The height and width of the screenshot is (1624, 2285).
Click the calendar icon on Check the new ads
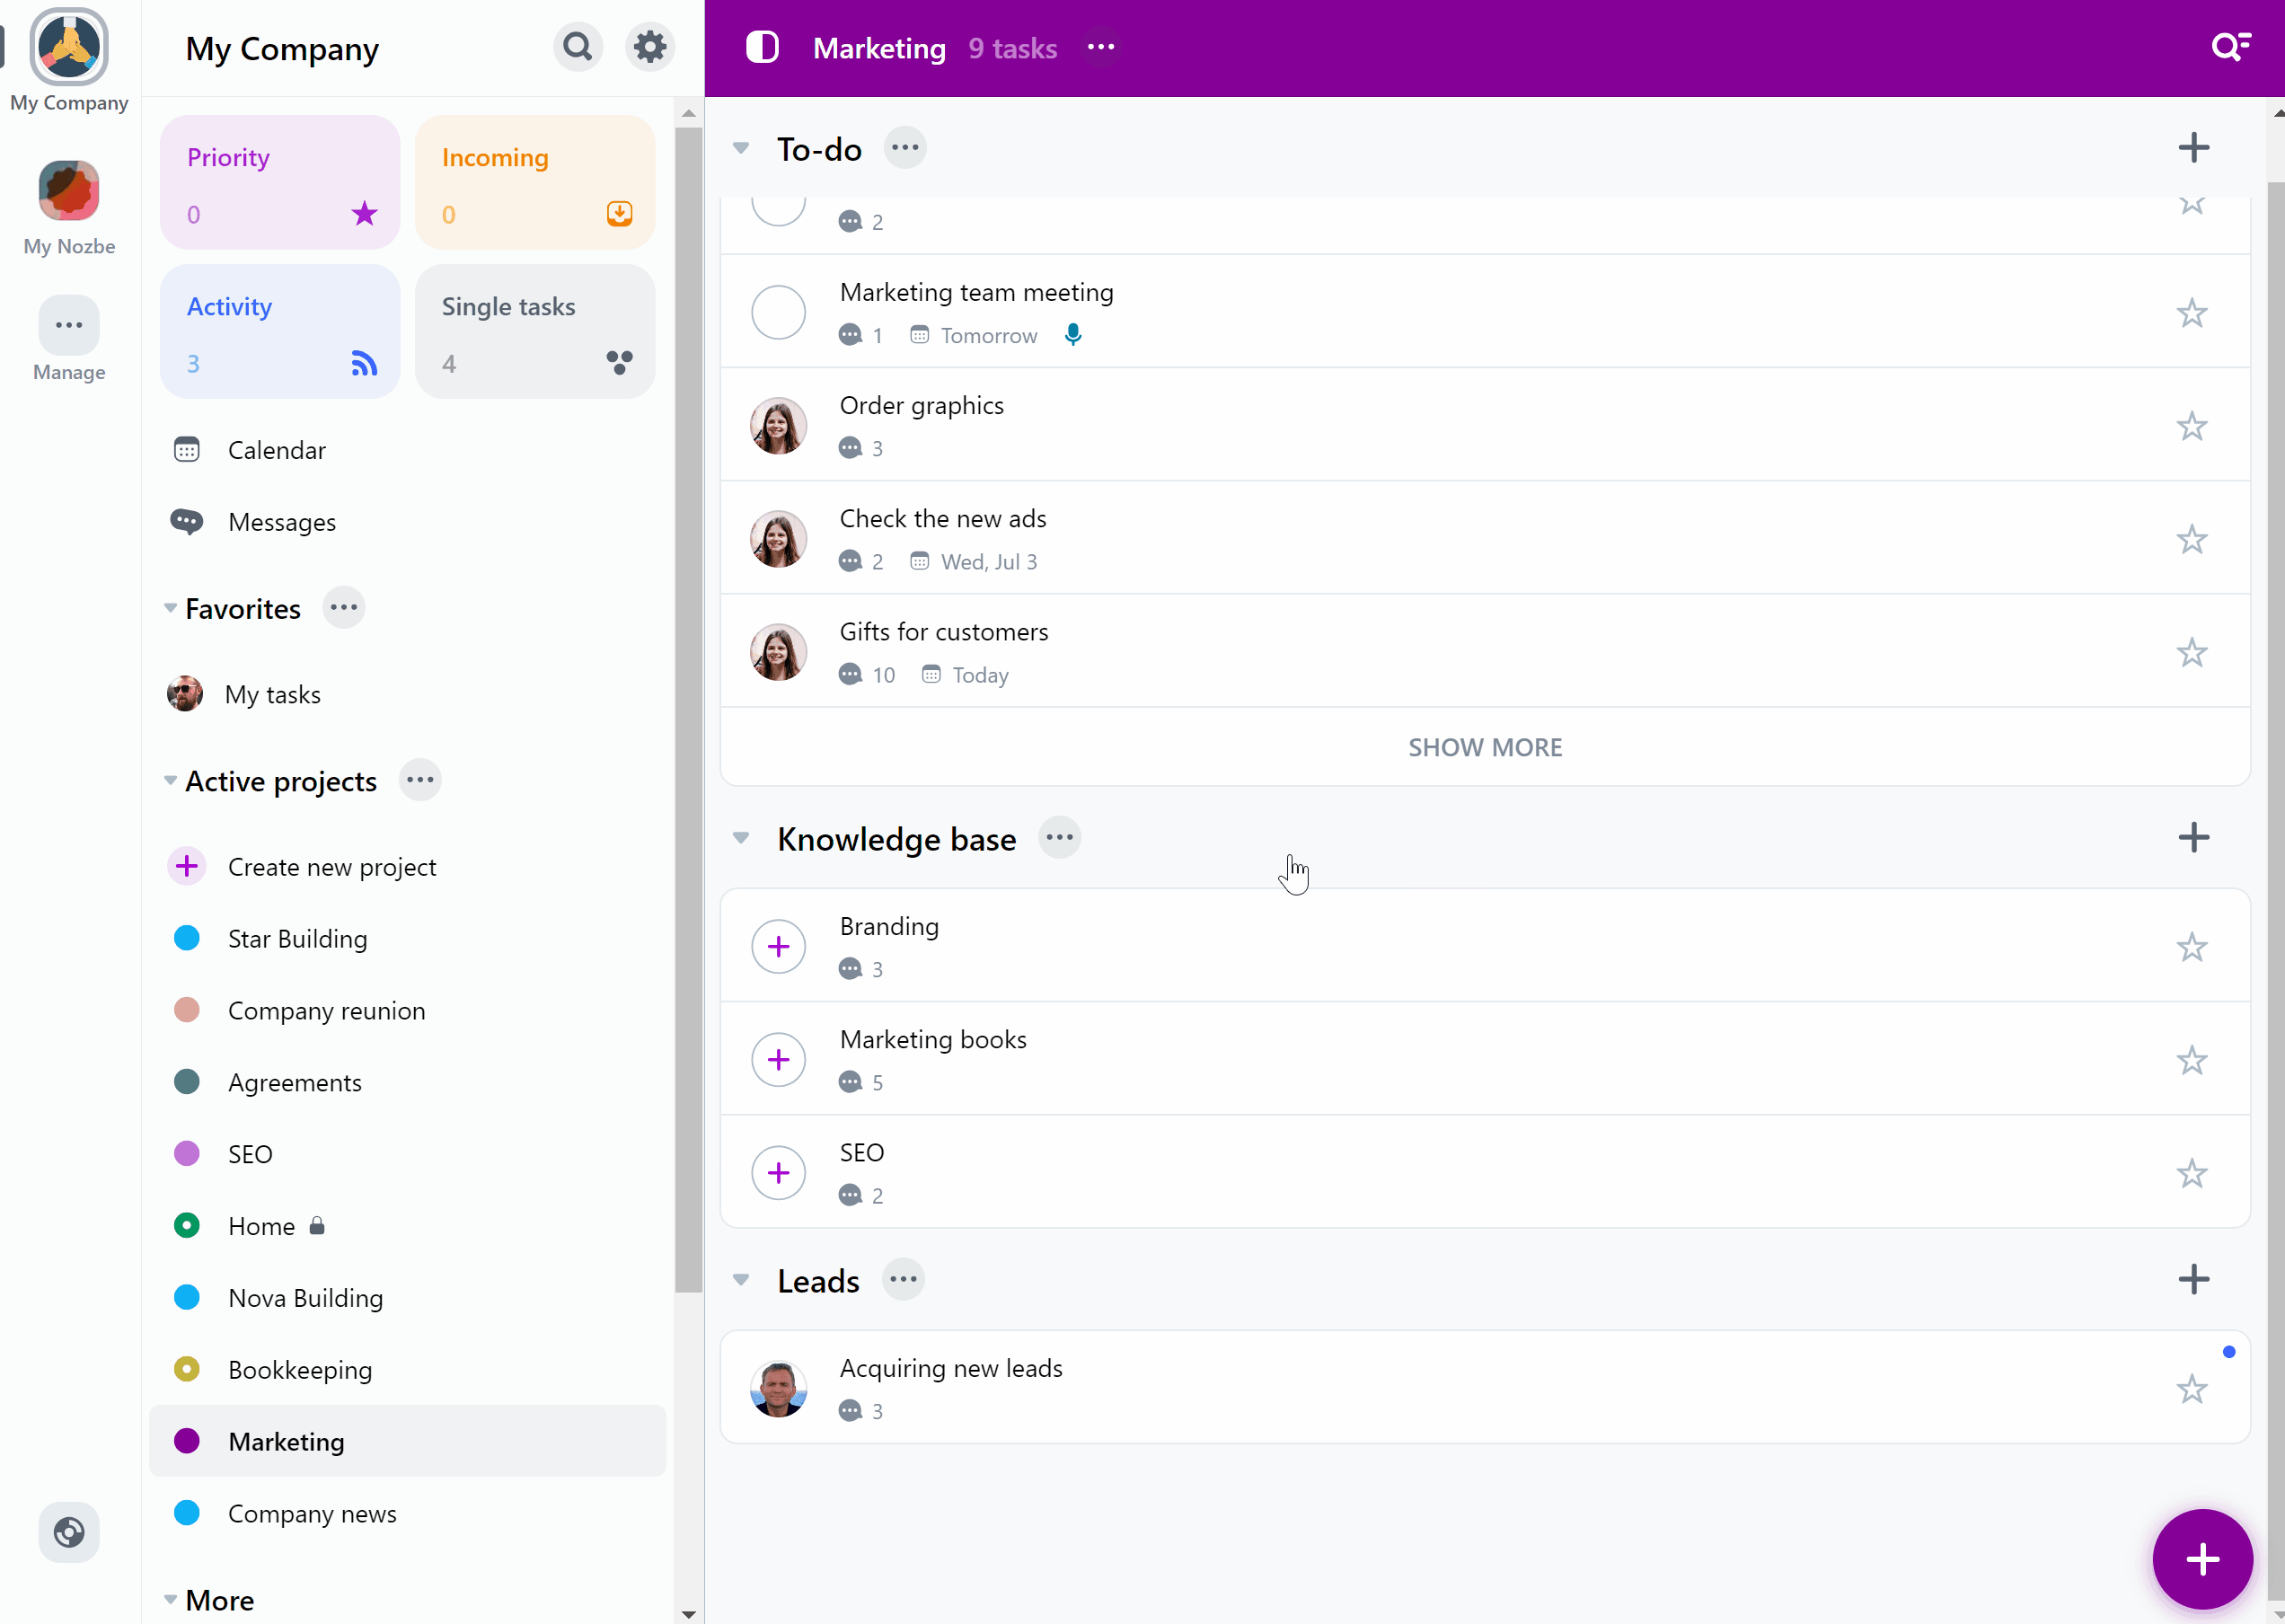point(919,560)
